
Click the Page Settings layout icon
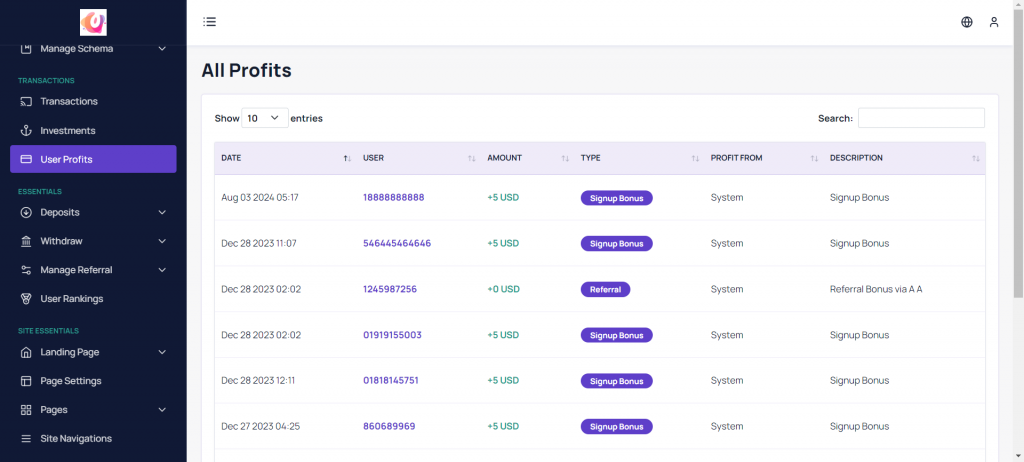[27, 381]
